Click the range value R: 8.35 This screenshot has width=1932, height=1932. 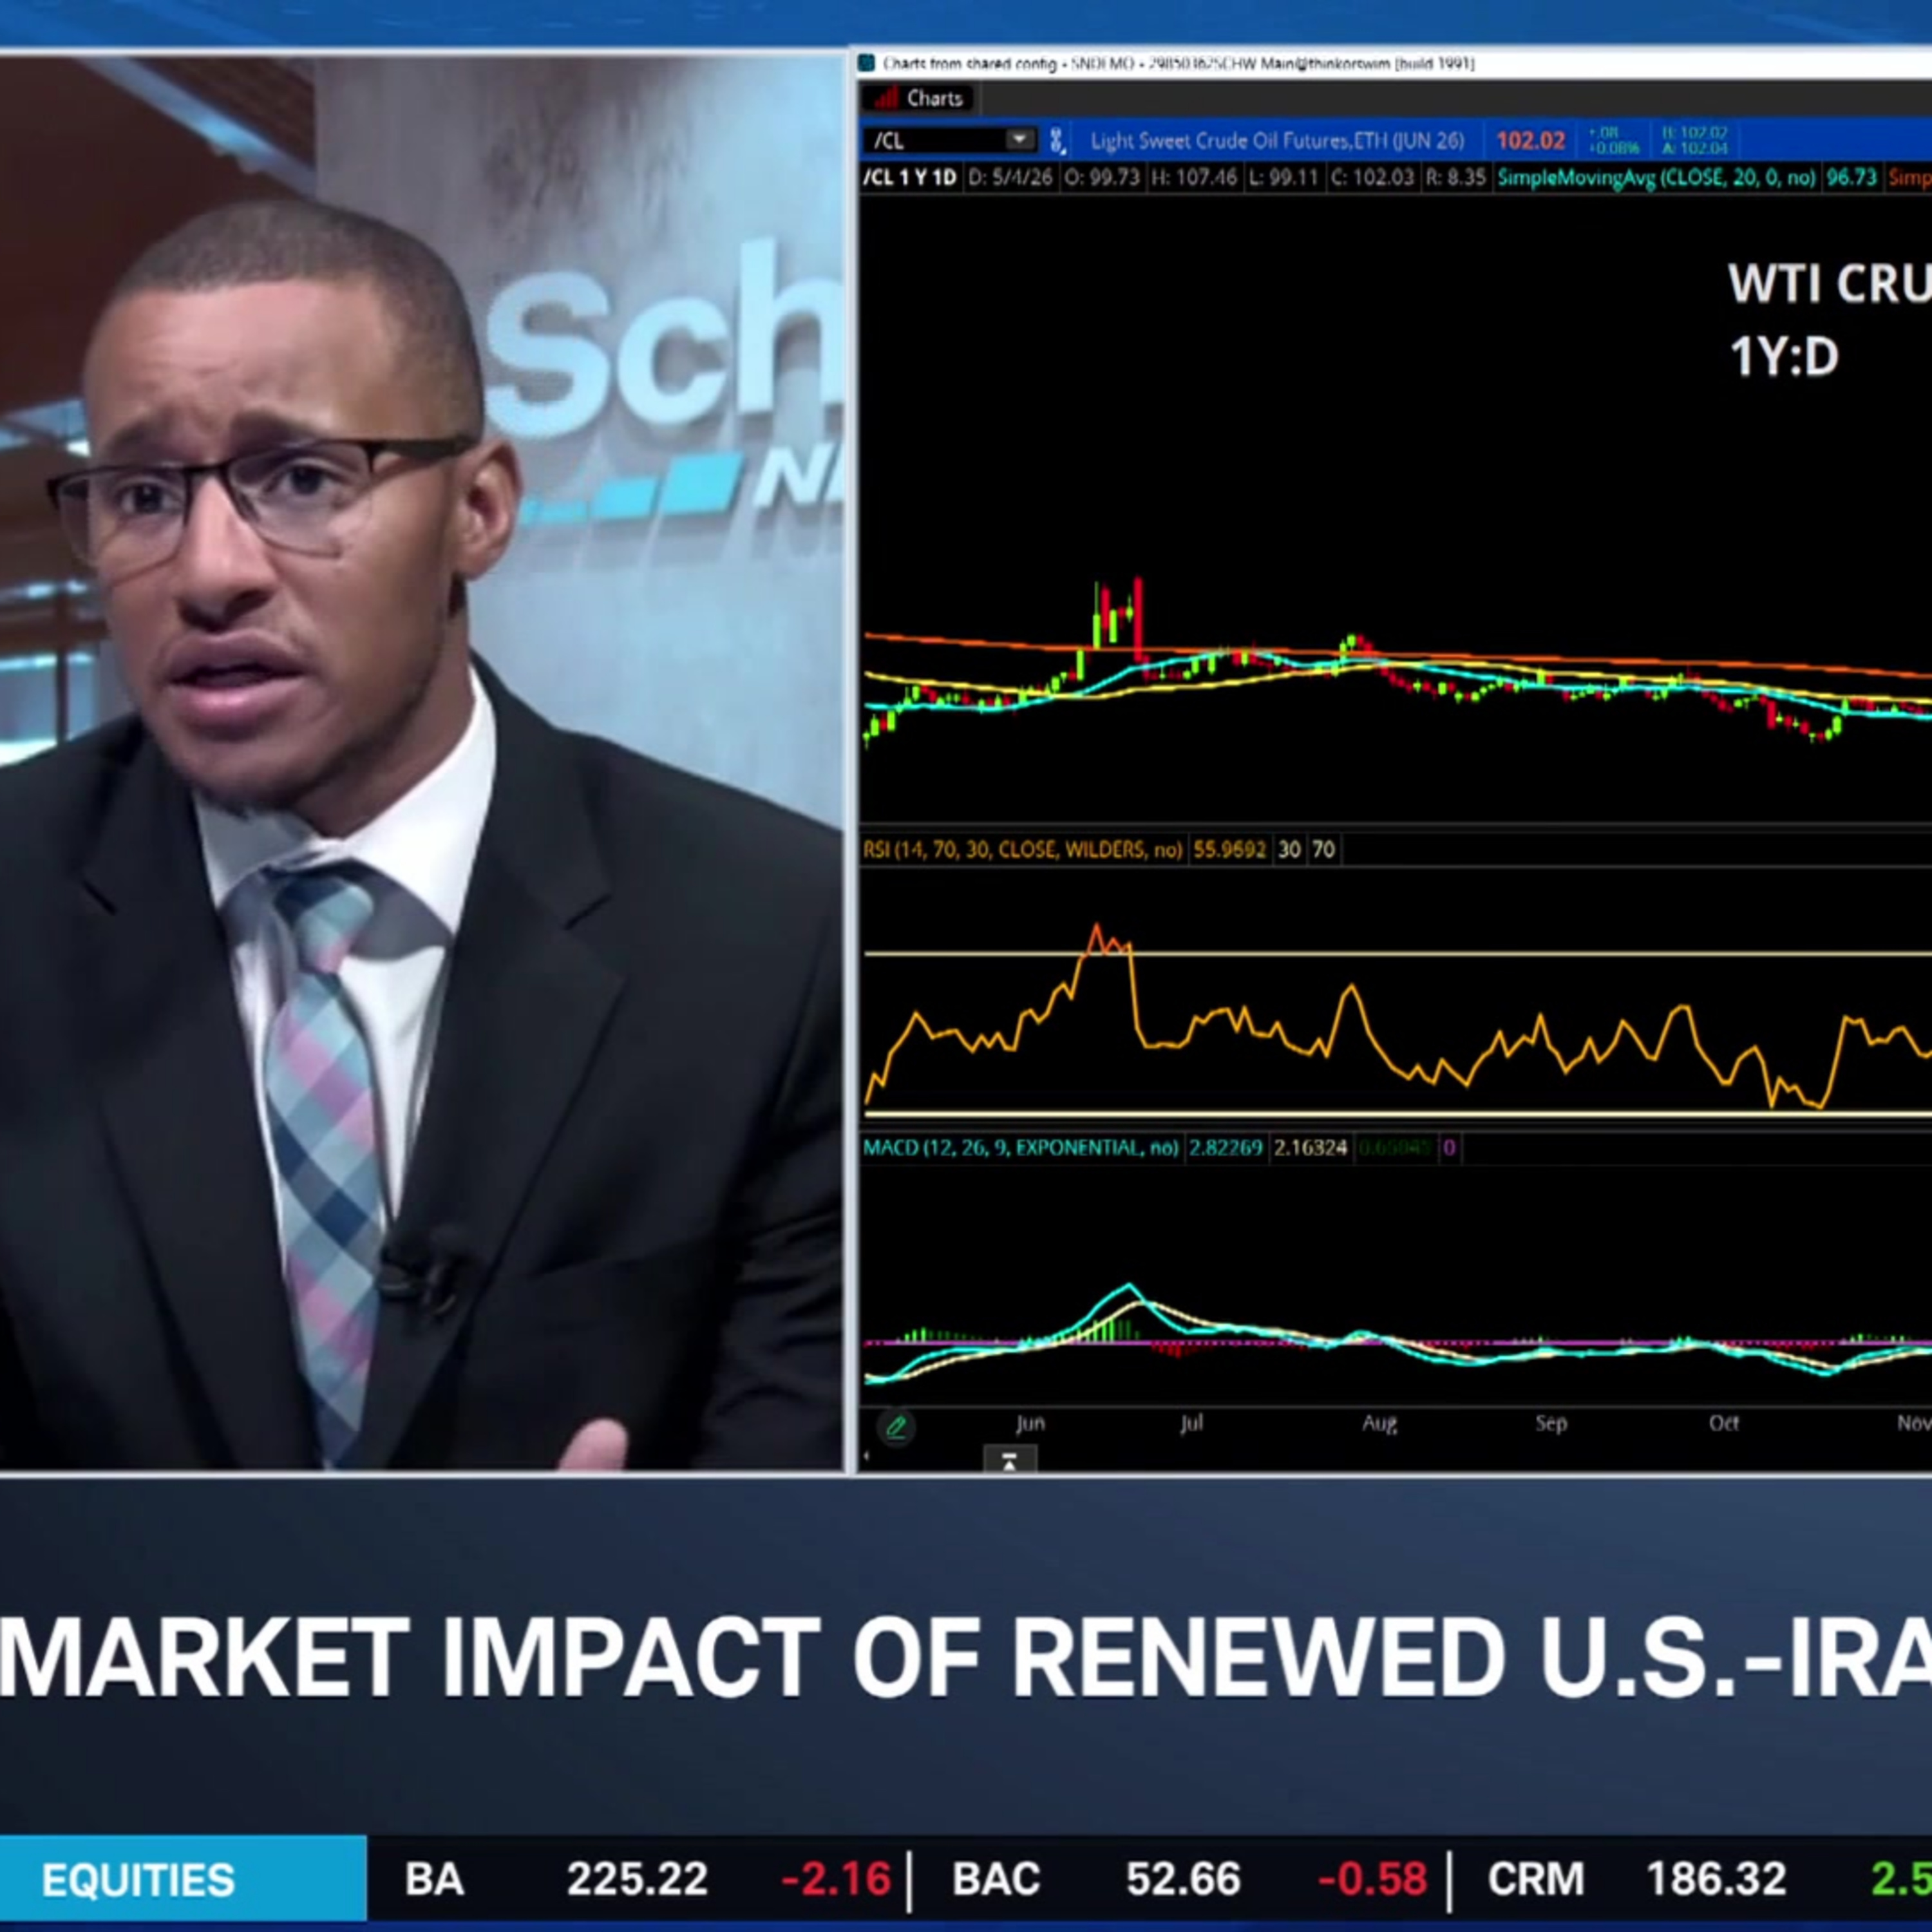(x=1456, y=178)
